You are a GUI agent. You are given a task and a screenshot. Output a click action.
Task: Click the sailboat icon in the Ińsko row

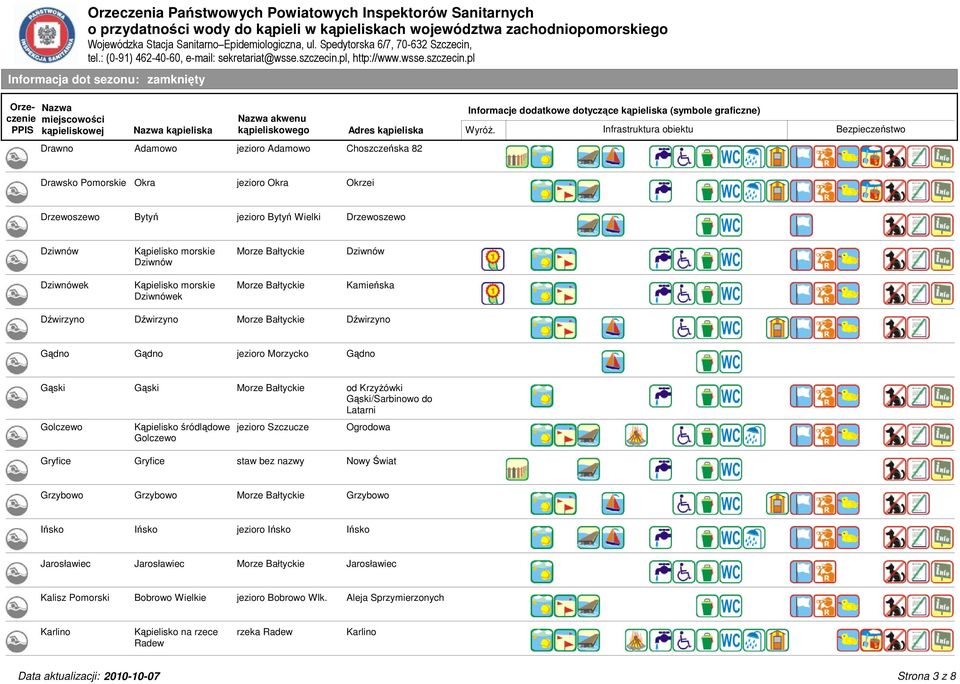(613, 538)
